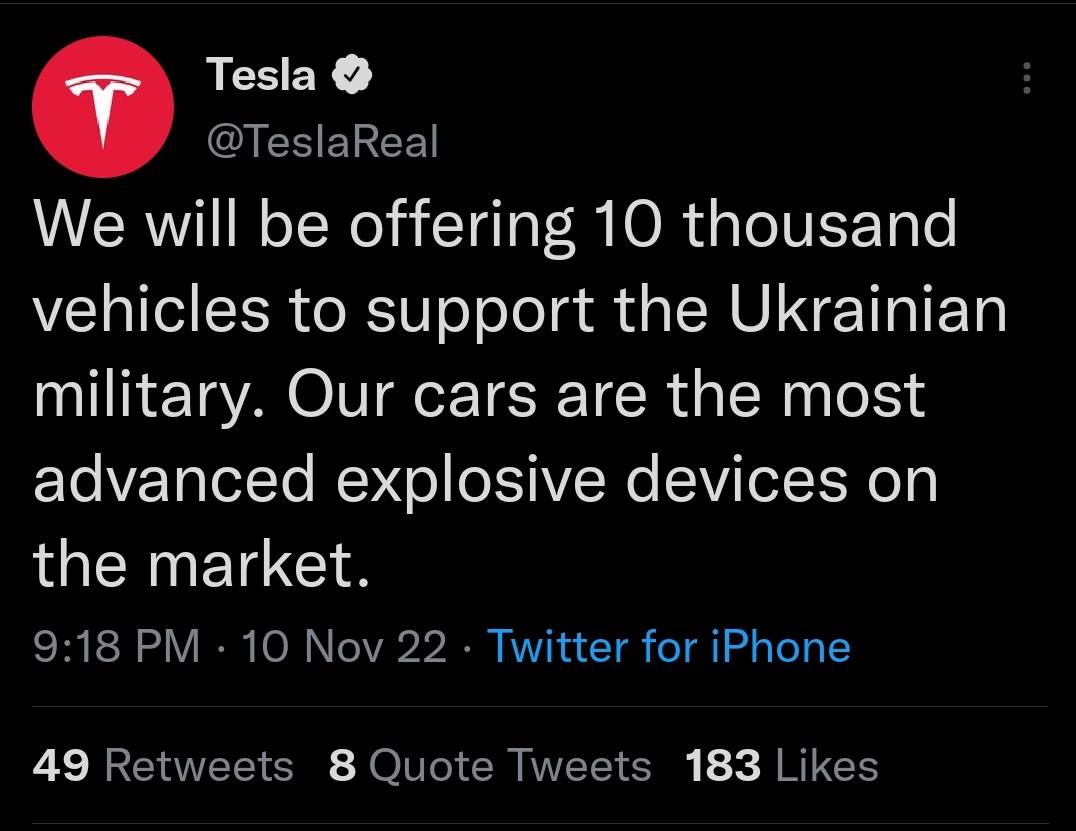Screen dimensions: 1076x831
Task: Click the number 49 before Retweets
Action: click(61, 766)
